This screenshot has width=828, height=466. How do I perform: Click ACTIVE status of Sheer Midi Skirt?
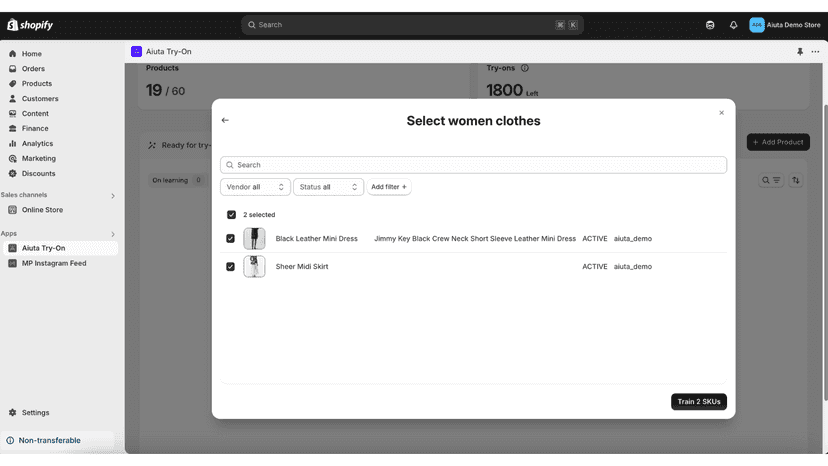(x=595, y=267)
